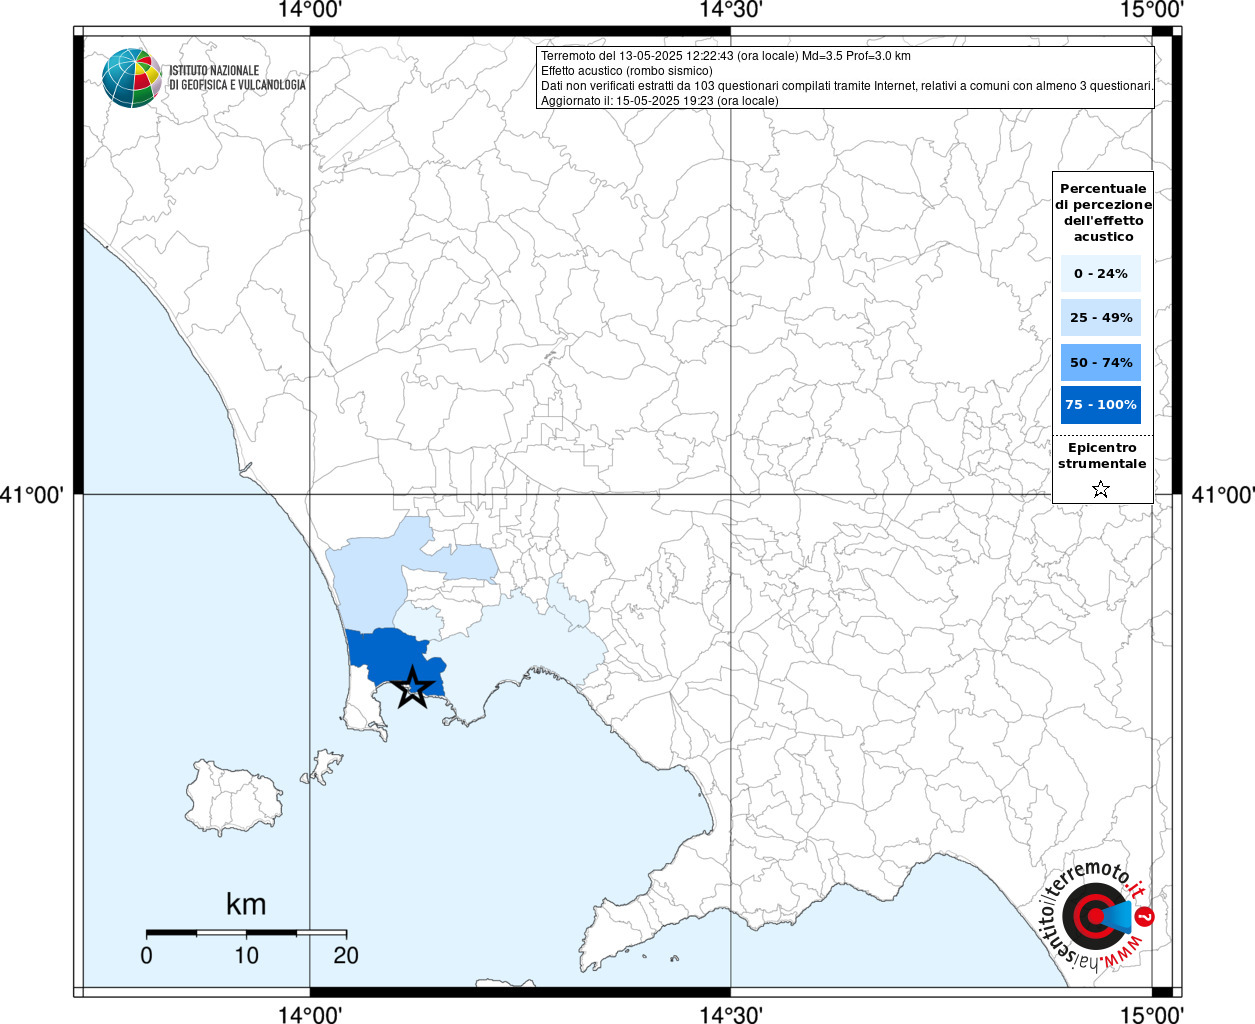Click the top 14°00' longitude label
This screenshot has width=1255, height=1024.
pyautogui.click(x=310, y=10)
